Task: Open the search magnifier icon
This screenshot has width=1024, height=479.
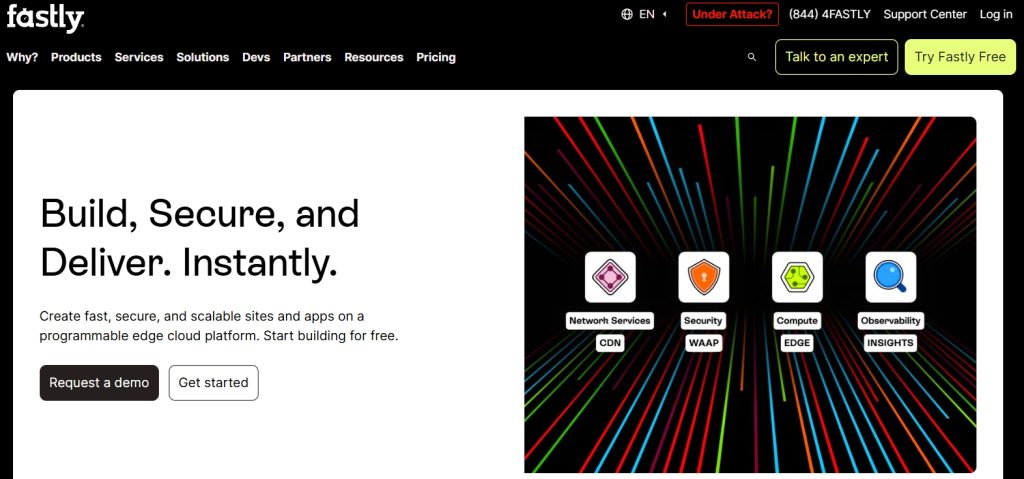Action: pyautogui.click(x=752, y=58)
